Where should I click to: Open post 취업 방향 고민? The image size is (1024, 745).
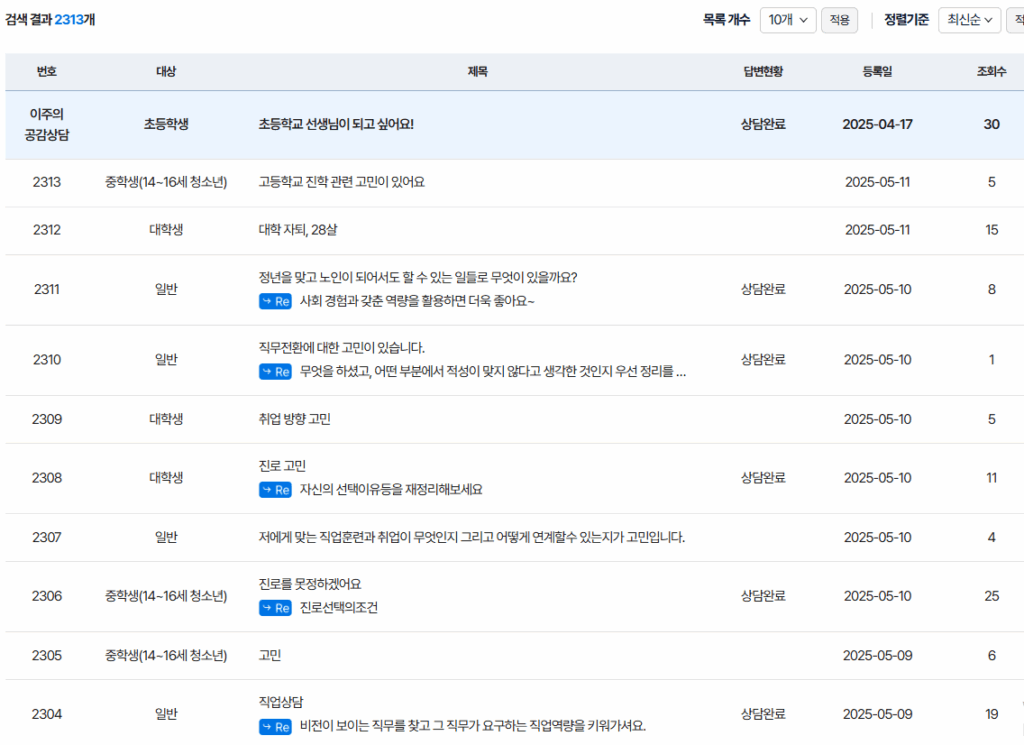point(295,419)
